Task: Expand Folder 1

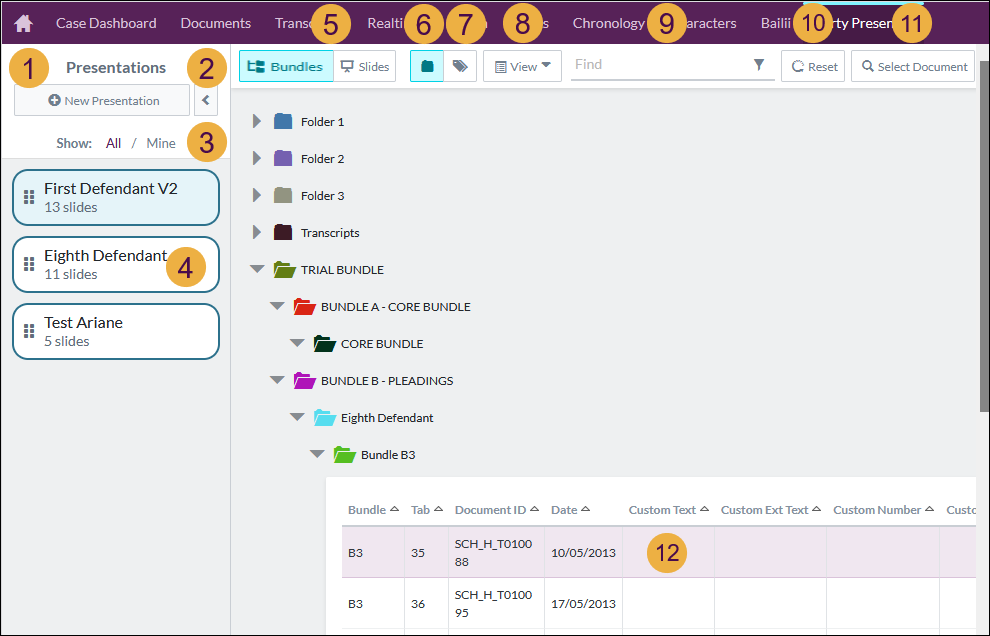Action: coord(256,121)
